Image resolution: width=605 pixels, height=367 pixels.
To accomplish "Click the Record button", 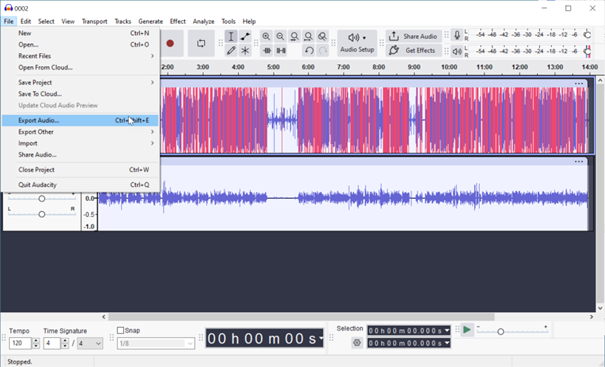I will (170, 43).
